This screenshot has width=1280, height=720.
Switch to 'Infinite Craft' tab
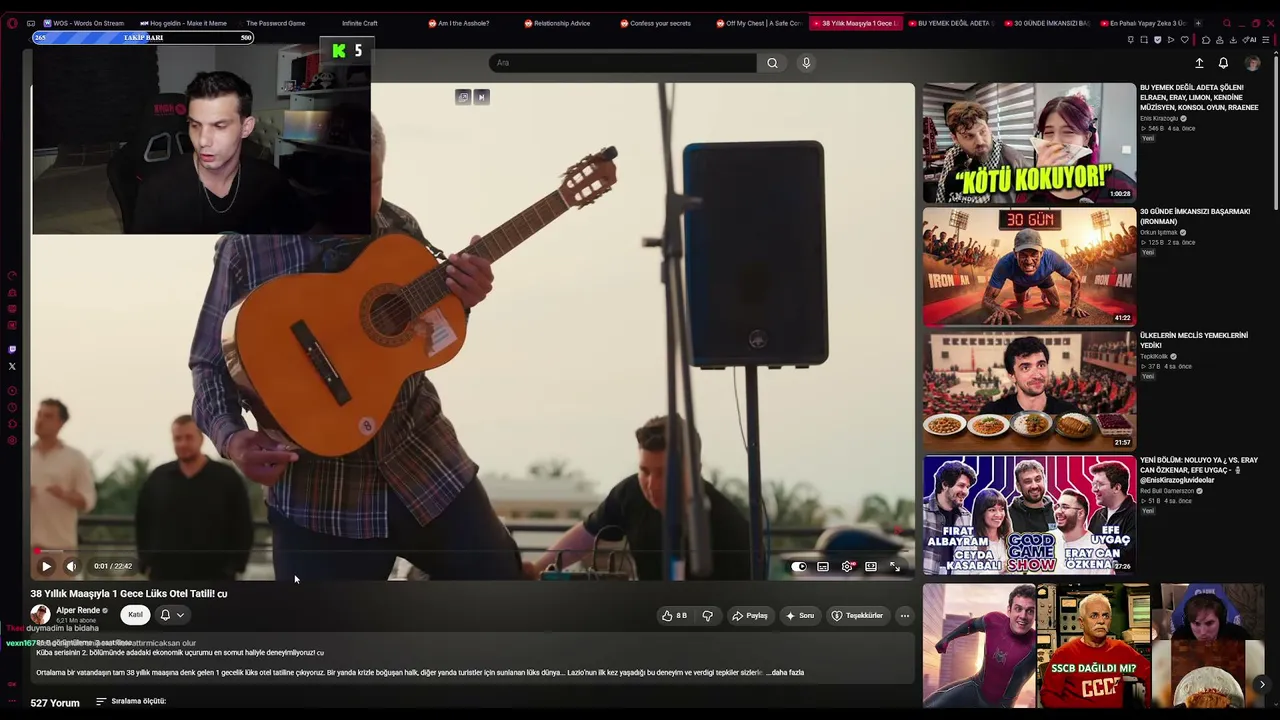pos(360,23)
